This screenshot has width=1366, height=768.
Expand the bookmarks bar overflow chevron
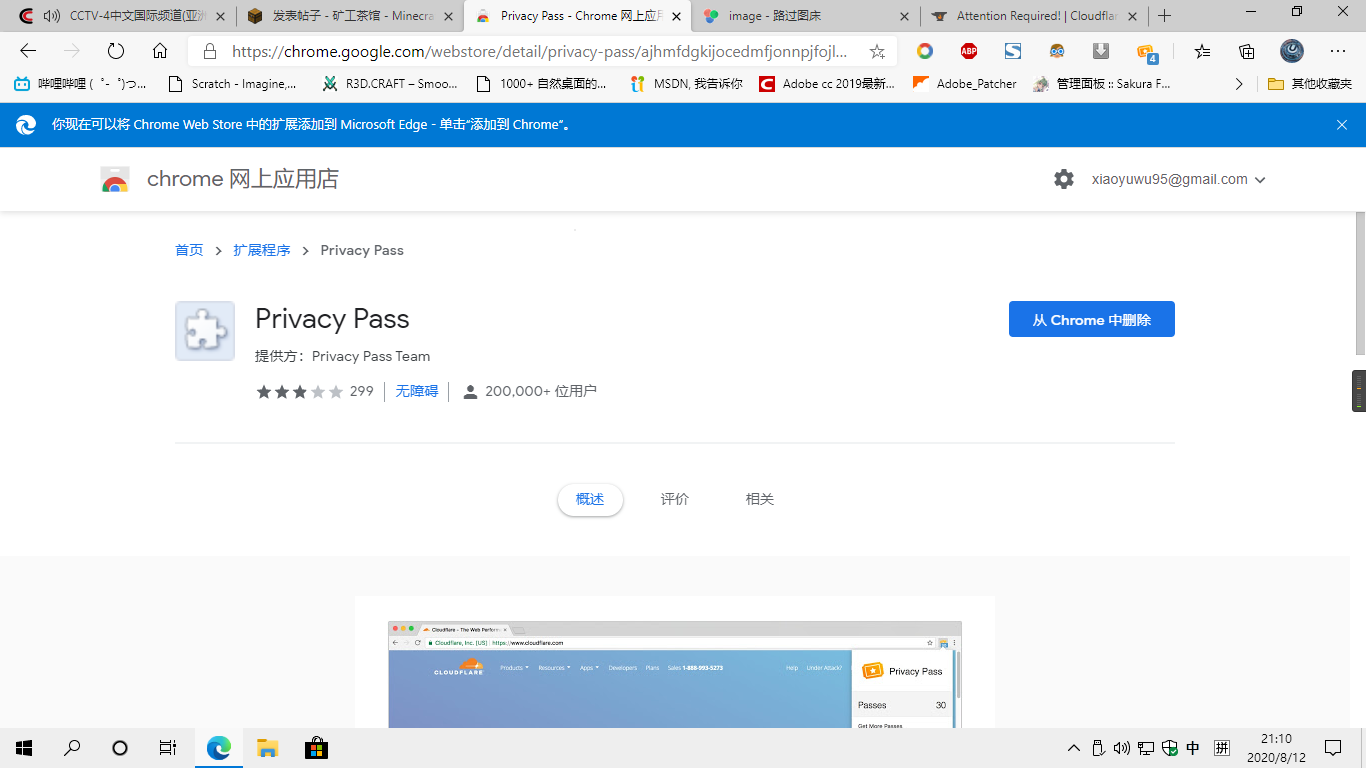click(x=1239, y=84)
